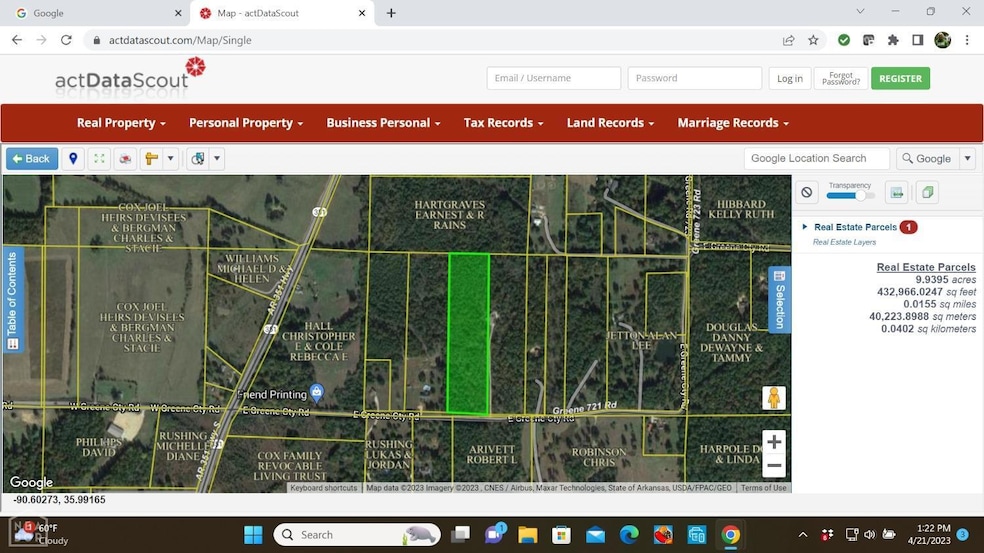Click the blue location pin tool
The height and width of the screenshot is (553, 984).
(73, 158)
